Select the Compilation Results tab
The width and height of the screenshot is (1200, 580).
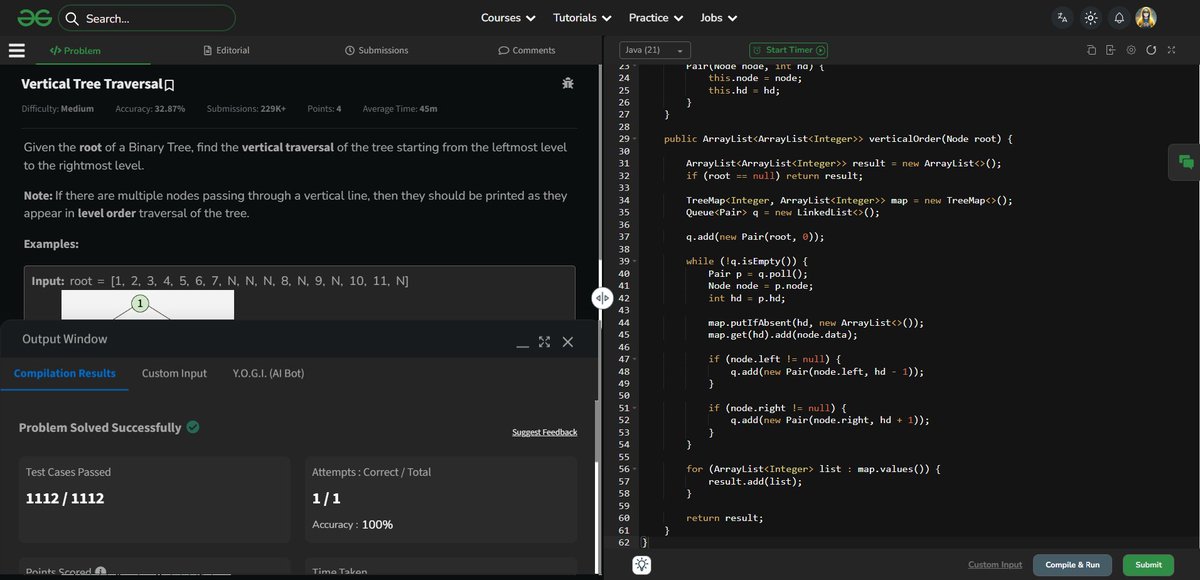(65, 373)
